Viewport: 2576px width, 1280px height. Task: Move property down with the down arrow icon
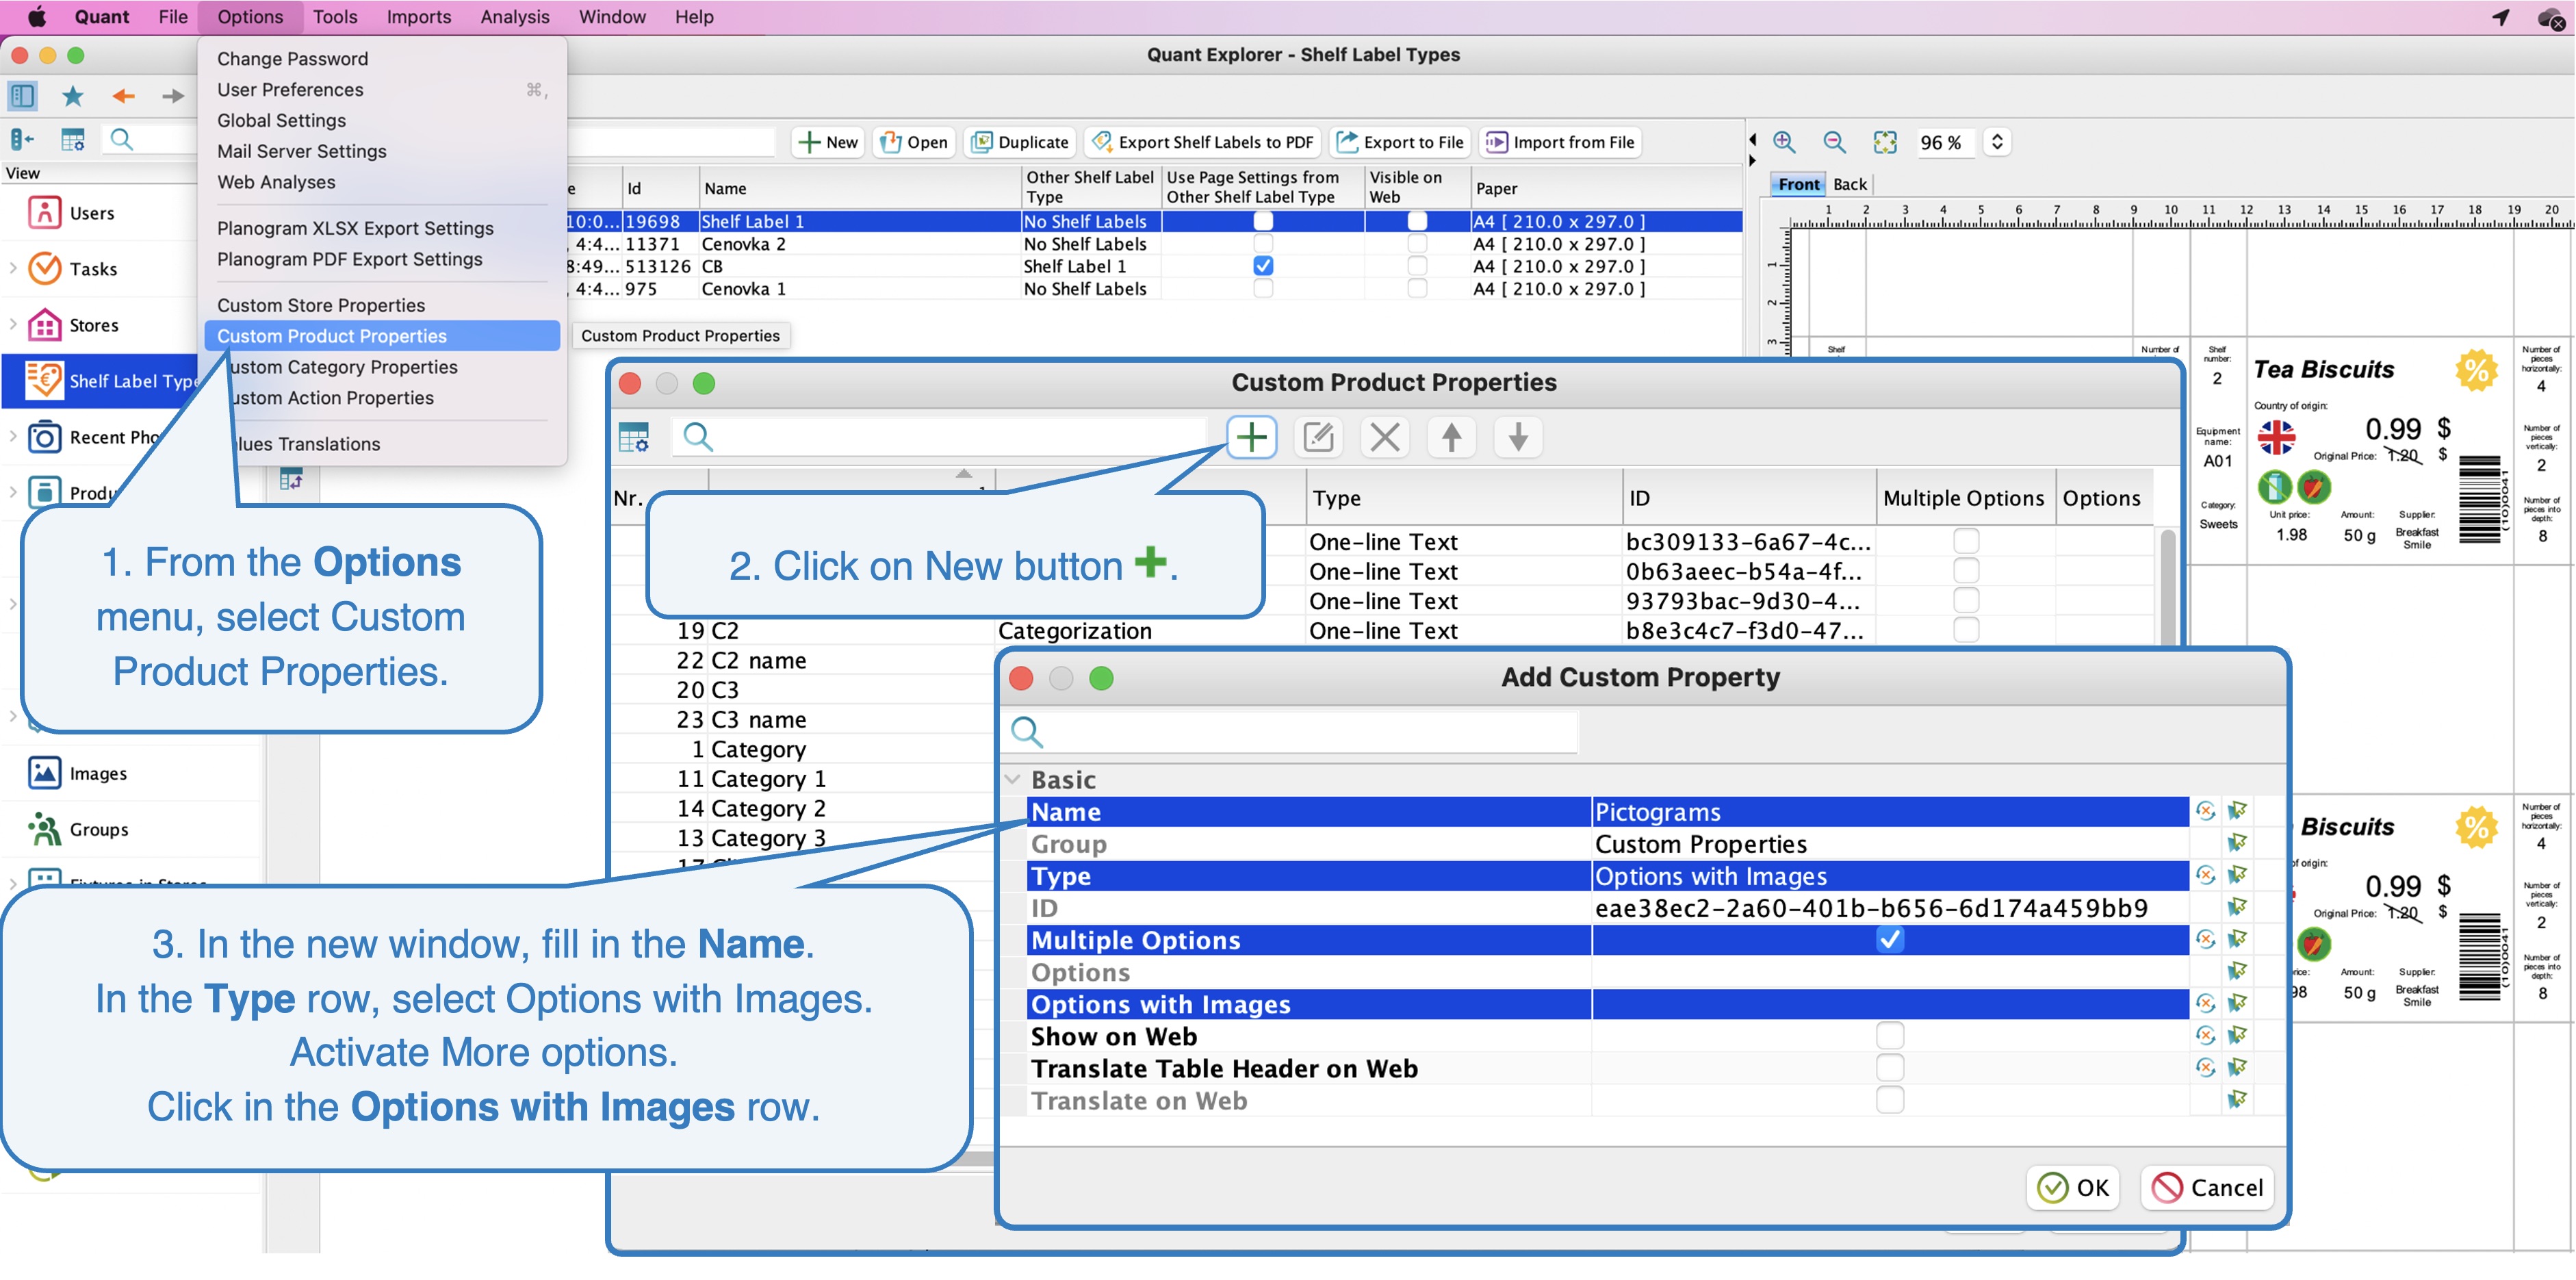pos(1518,437)
